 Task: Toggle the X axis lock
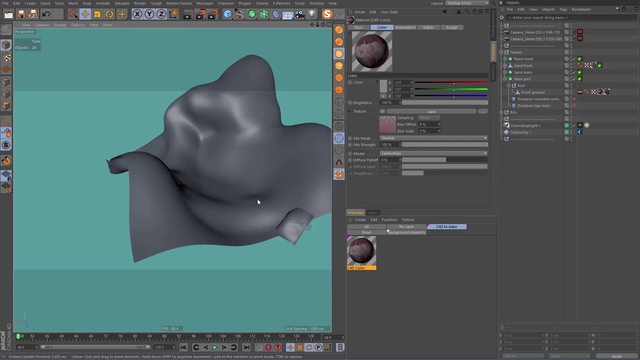(x=138, y=14)
